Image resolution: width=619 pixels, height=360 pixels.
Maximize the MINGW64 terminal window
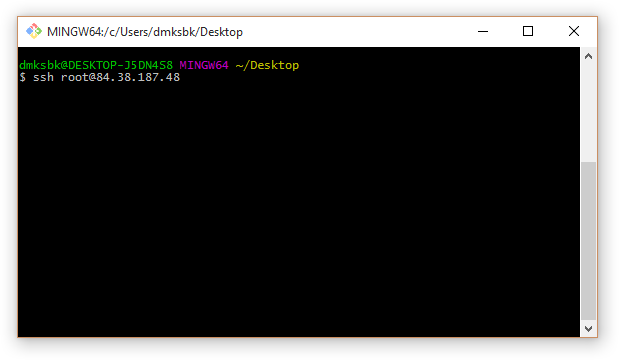tap(528, 31)
